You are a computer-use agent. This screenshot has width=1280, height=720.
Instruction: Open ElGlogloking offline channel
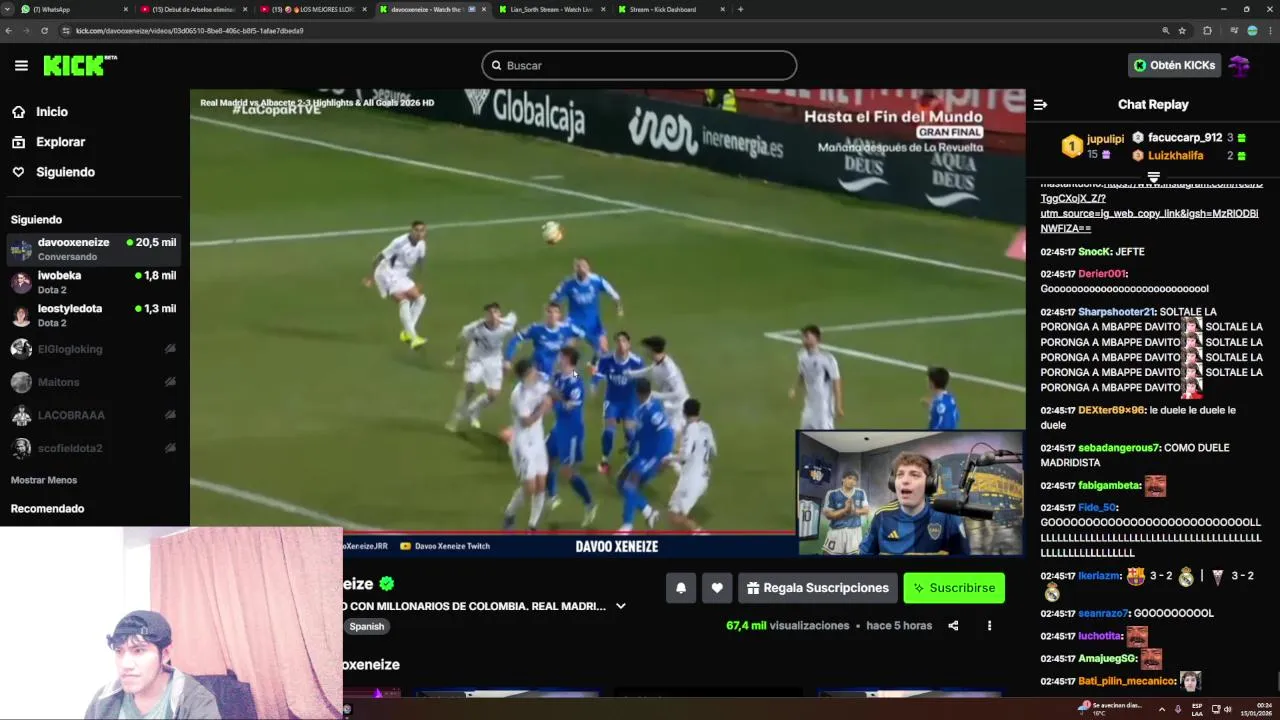pos(93,349)
